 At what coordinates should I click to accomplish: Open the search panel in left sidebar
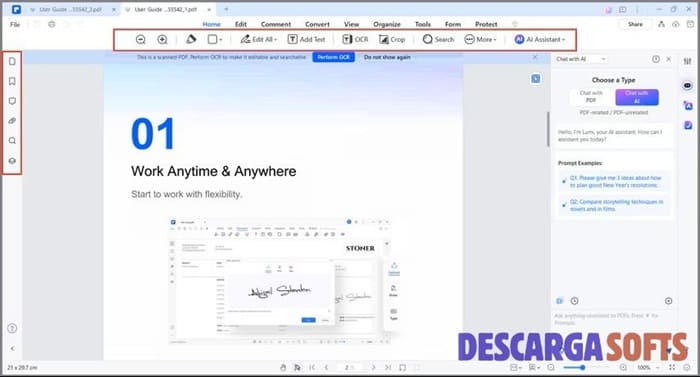(12, 141)
